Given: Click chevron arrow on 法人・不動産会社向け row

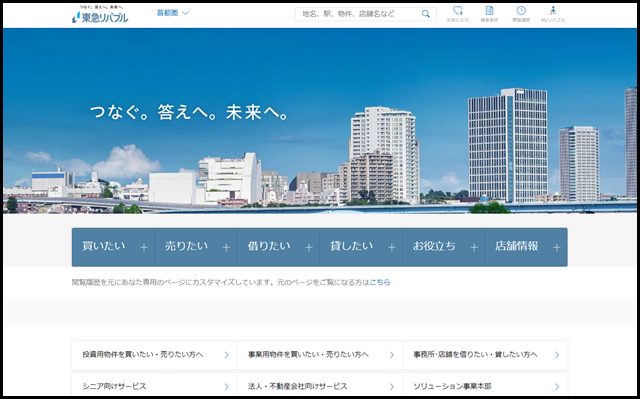Looking at the screenshot, I should [x=391, y=386].
